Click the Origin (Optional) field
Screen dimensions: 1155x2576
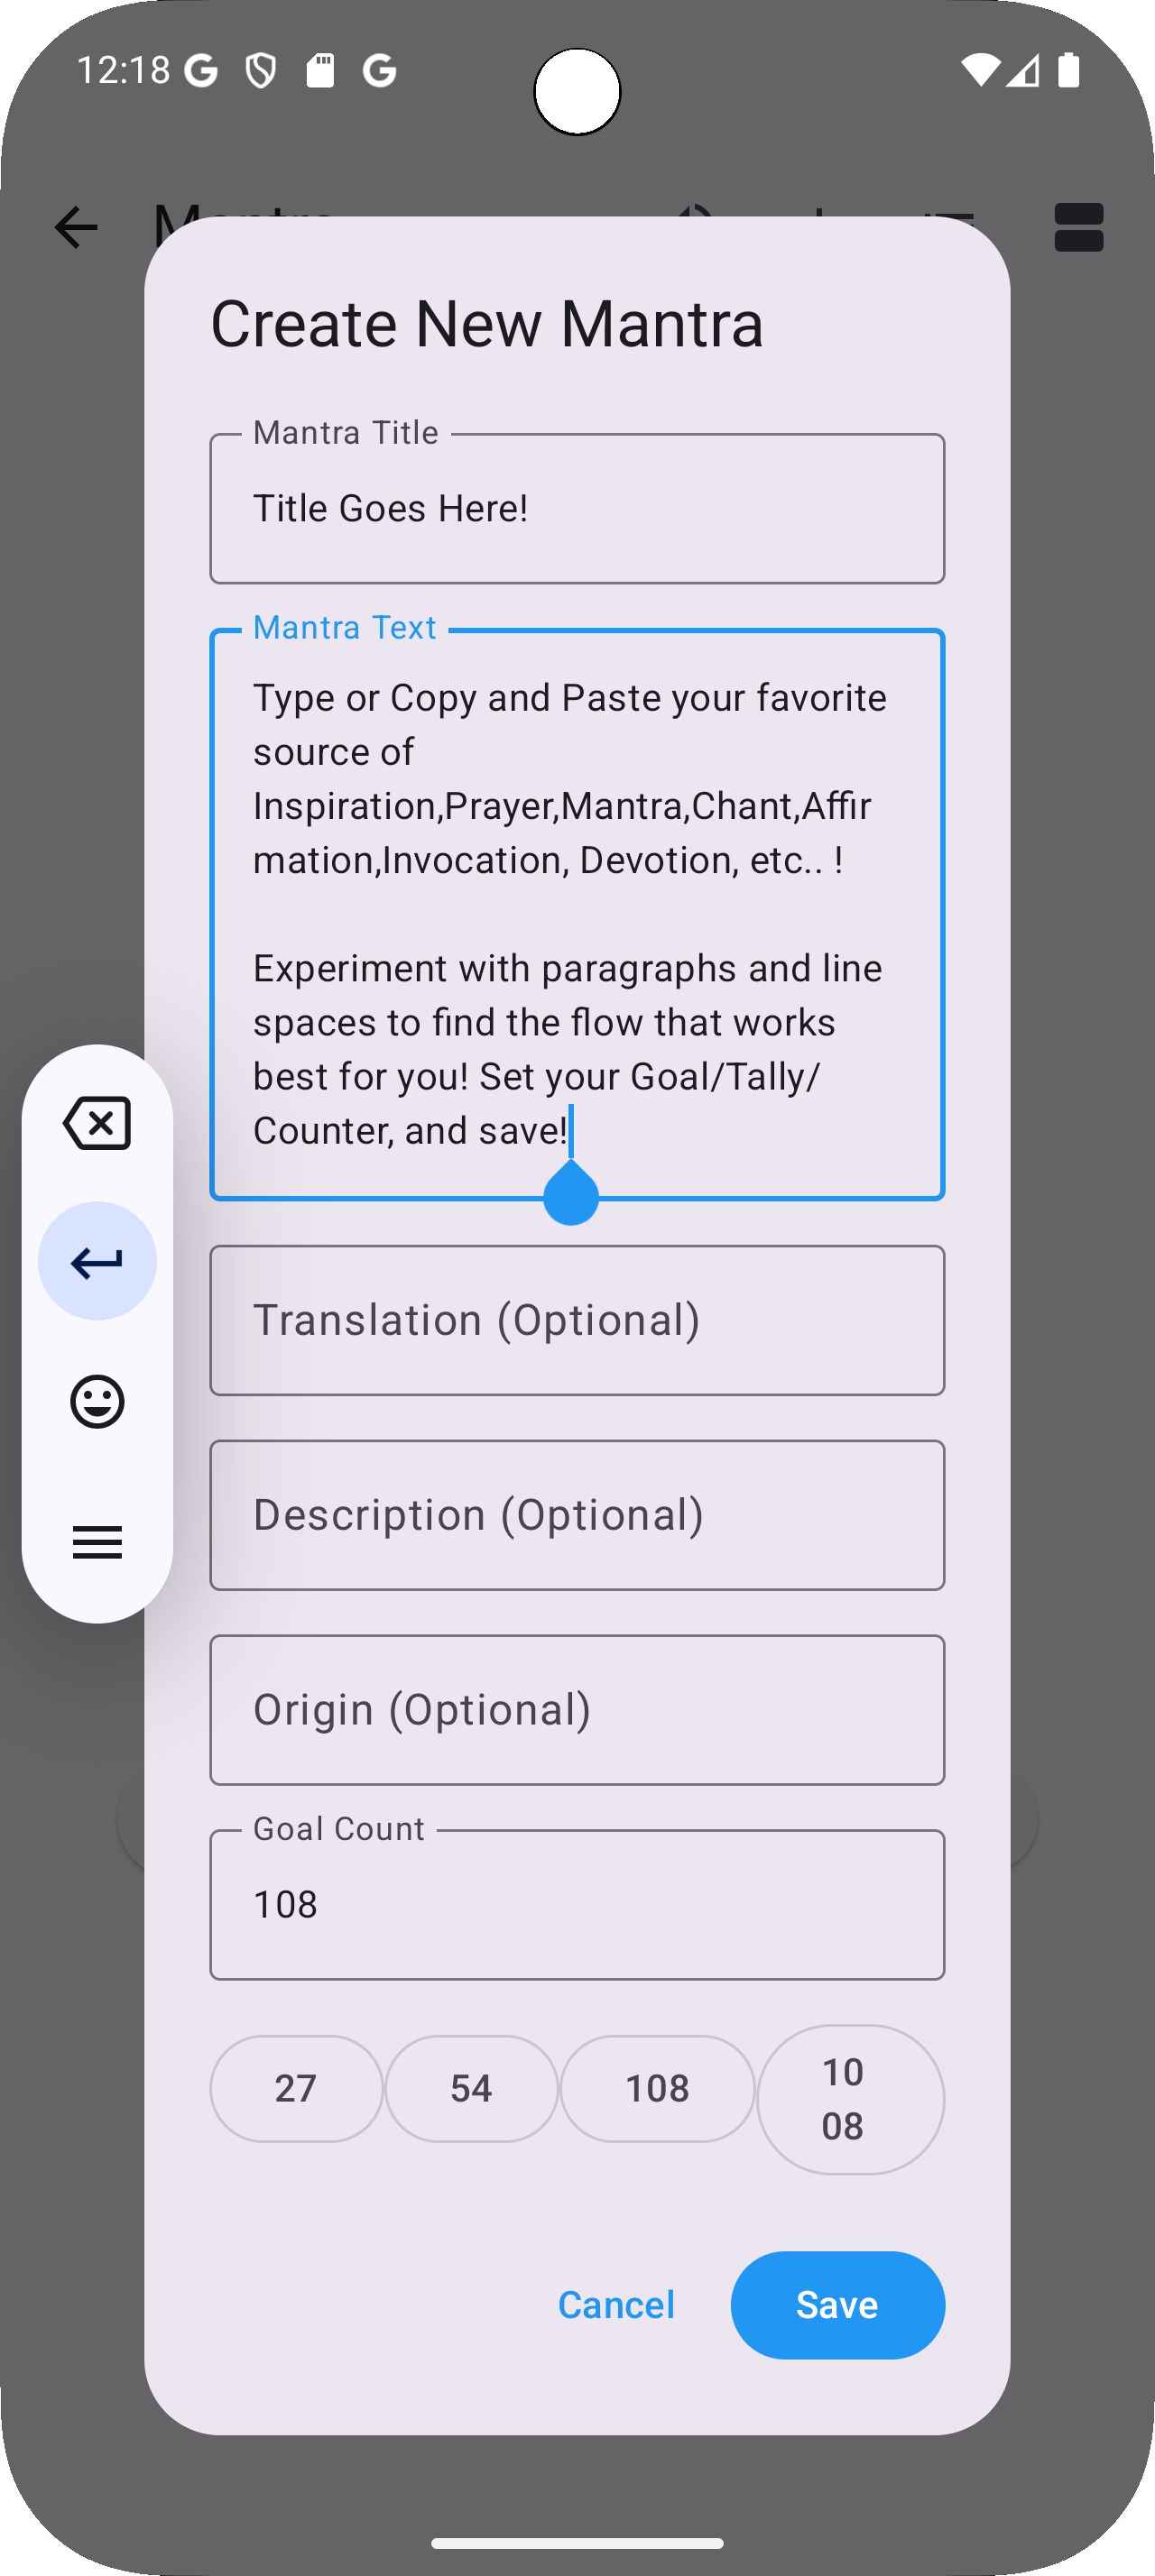(577, 1709)
